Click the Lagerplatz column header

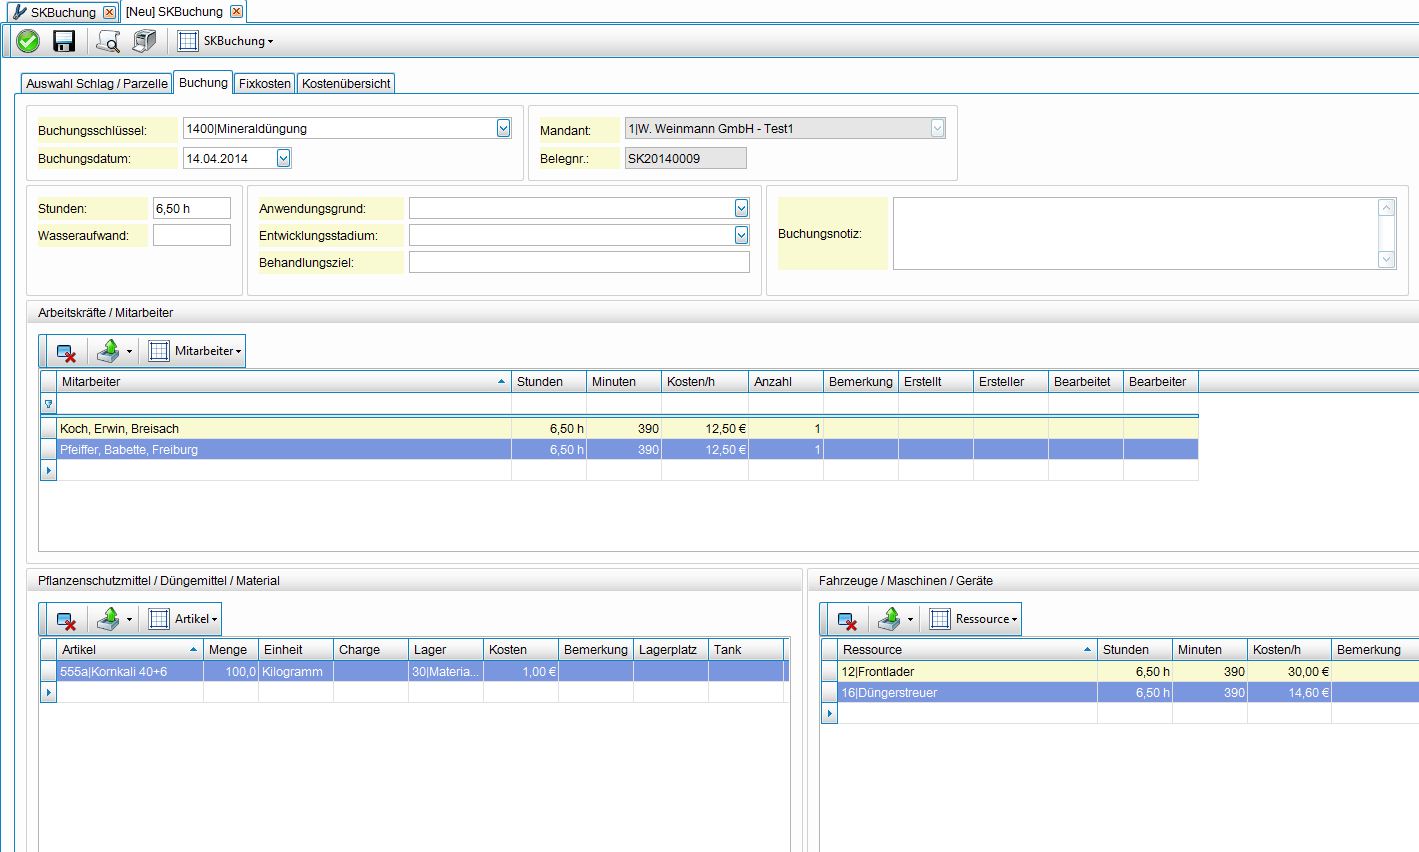pyautogui.click(x=671, y=649)
